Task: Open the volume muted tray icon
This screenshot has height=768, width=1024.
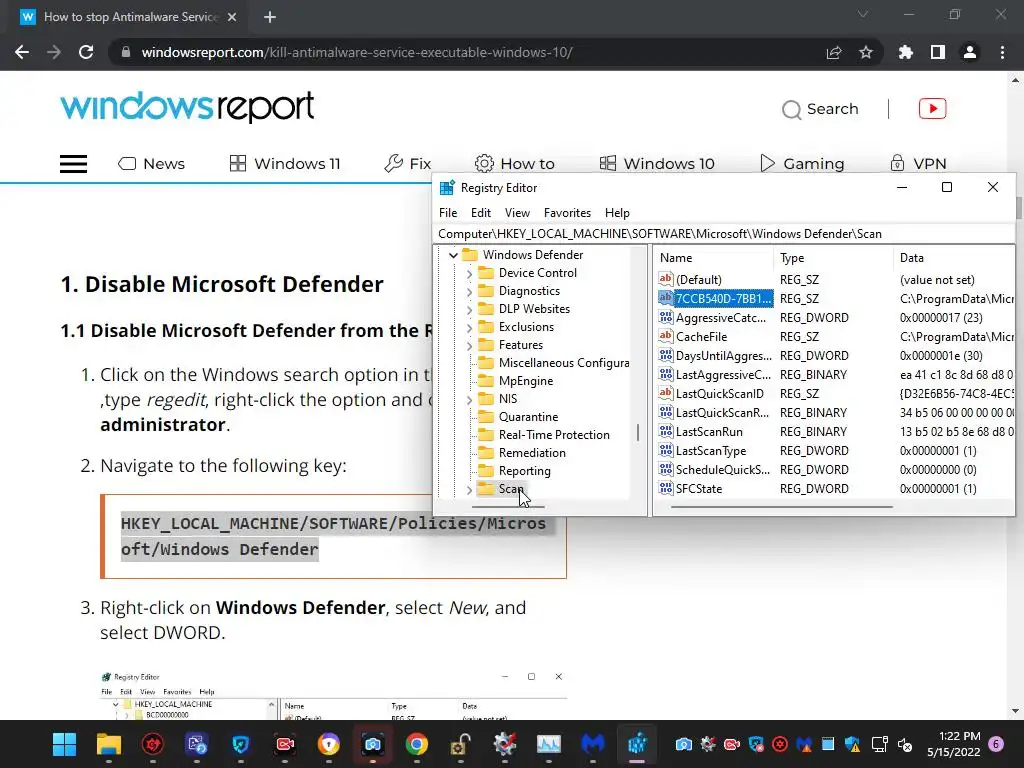Action: (905, 744)
